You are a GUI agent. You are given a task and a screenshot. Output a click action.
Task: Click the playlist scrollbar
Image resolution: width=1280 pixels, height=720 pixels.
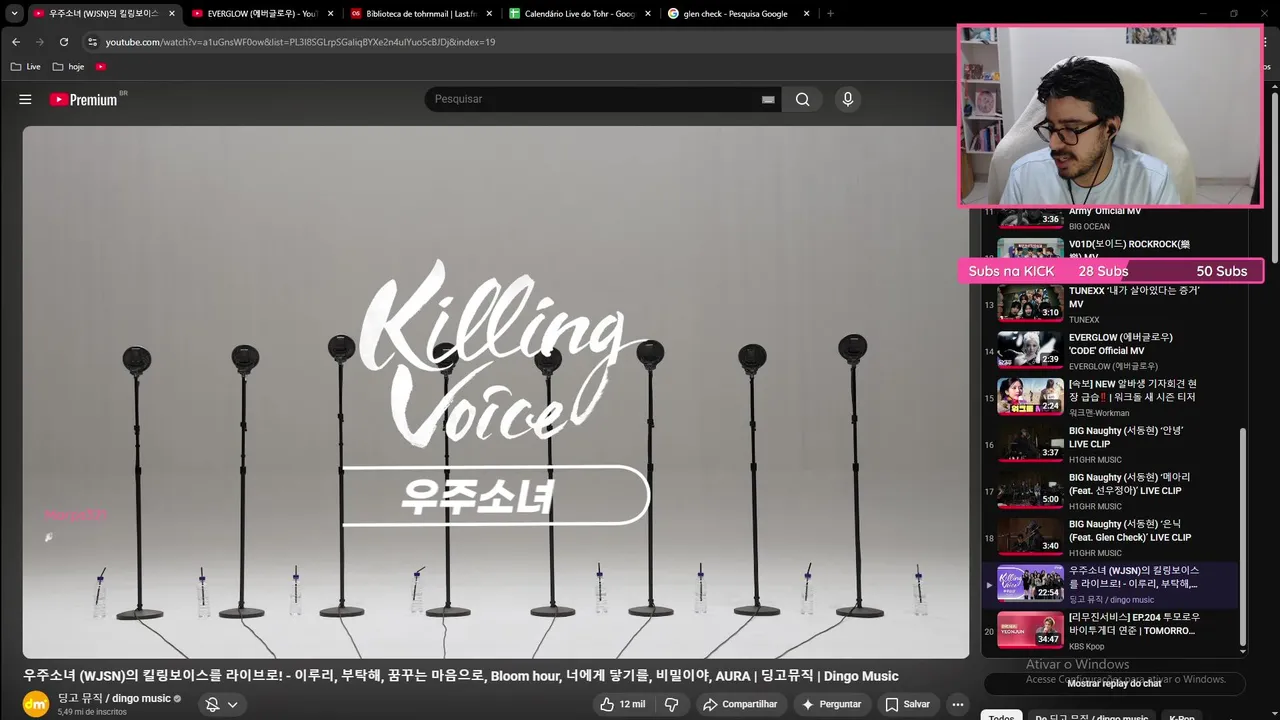[1243, 537]
